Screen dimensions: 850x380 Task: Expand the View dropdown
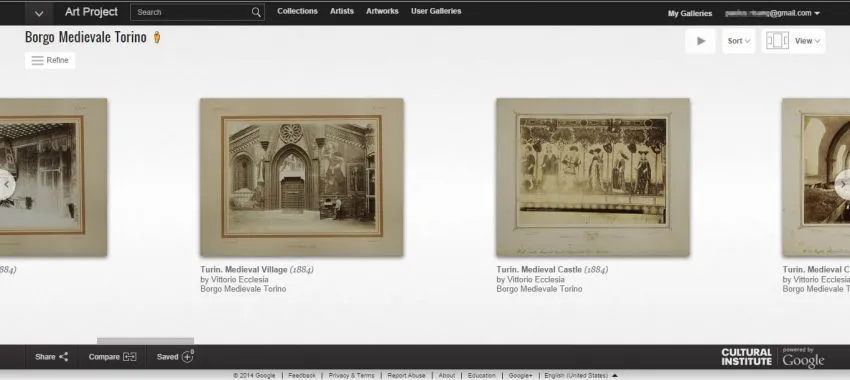tap(807, 41)
